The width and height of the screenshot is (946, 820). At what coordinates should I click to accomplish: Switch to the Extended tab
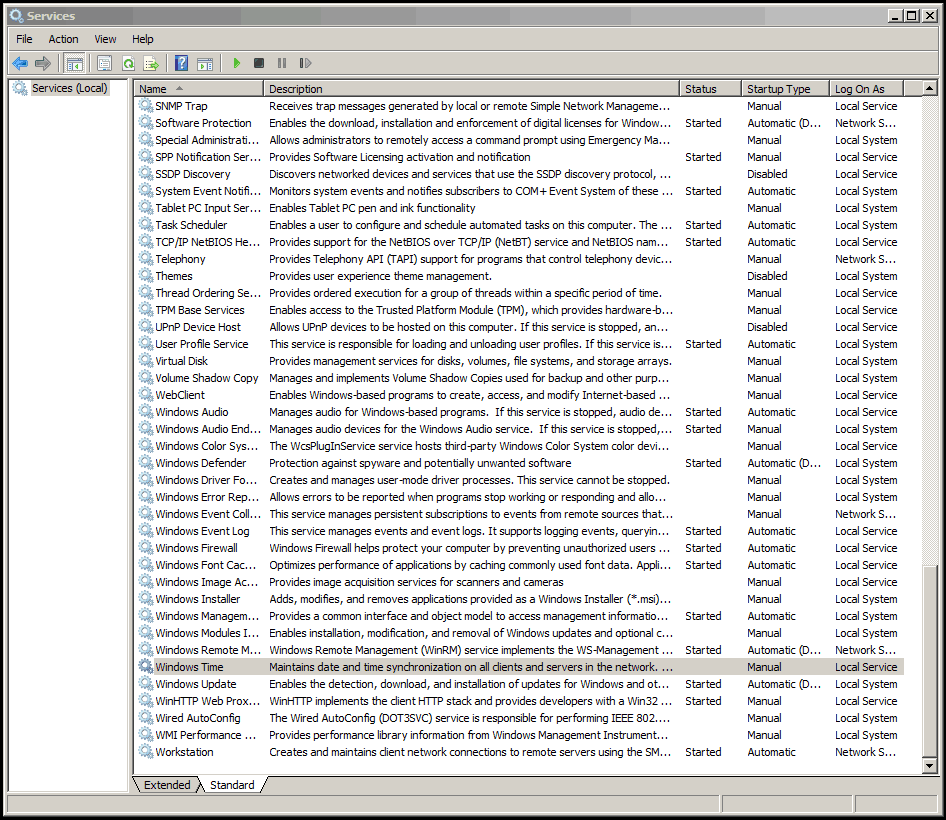tap(167, 784)
